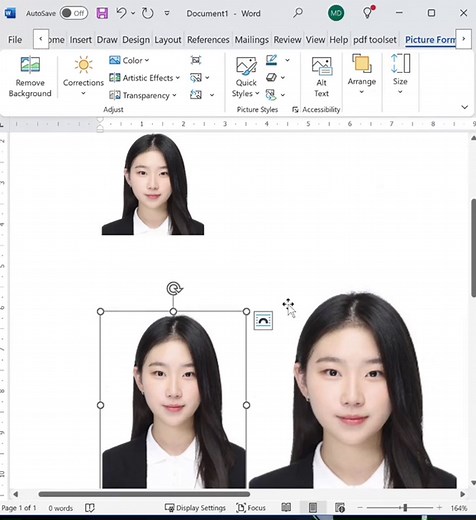Open the Size options
This screenshot has height=520, width=476.
400,74
